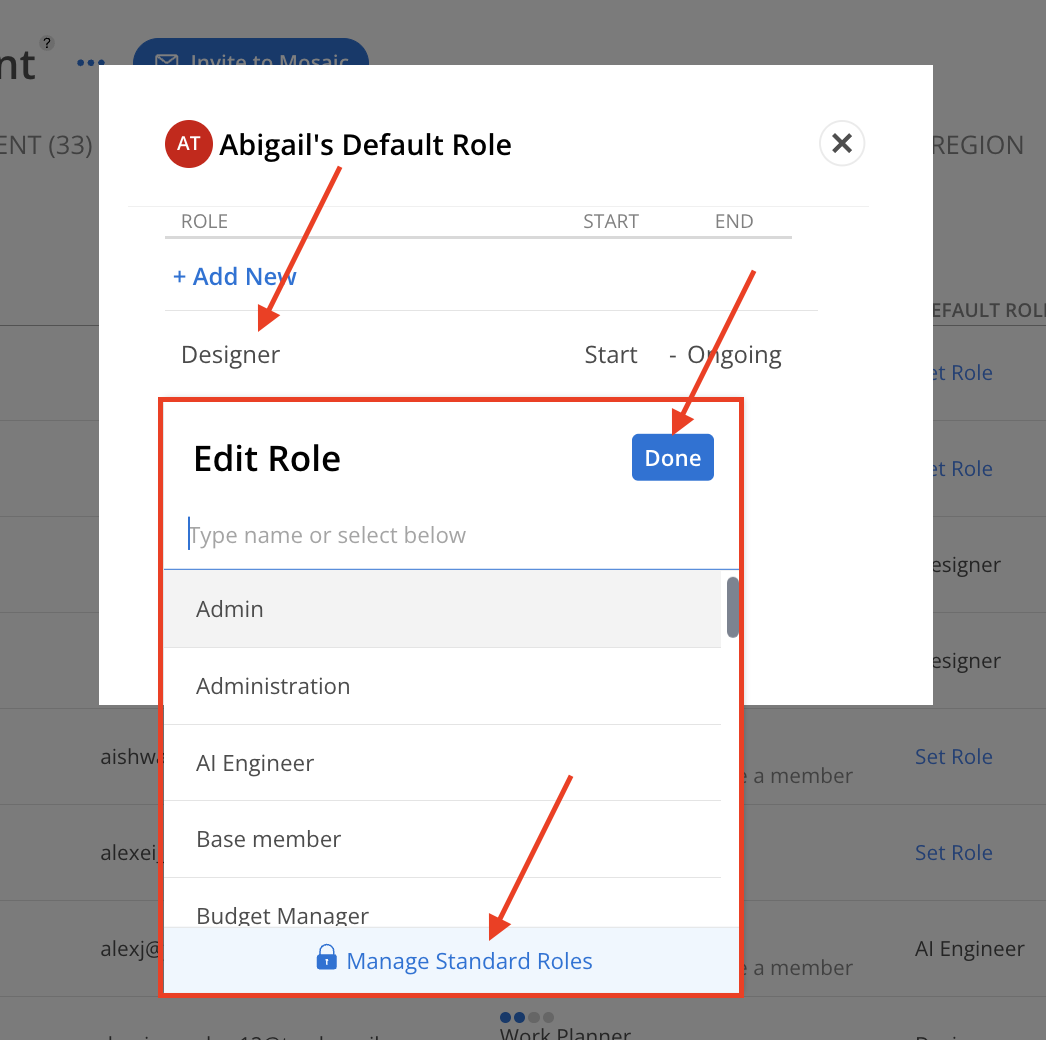The height and width of the screenshot is (1040, 1046).
Task: Choose Base member role option
Action: coord(442,839)
